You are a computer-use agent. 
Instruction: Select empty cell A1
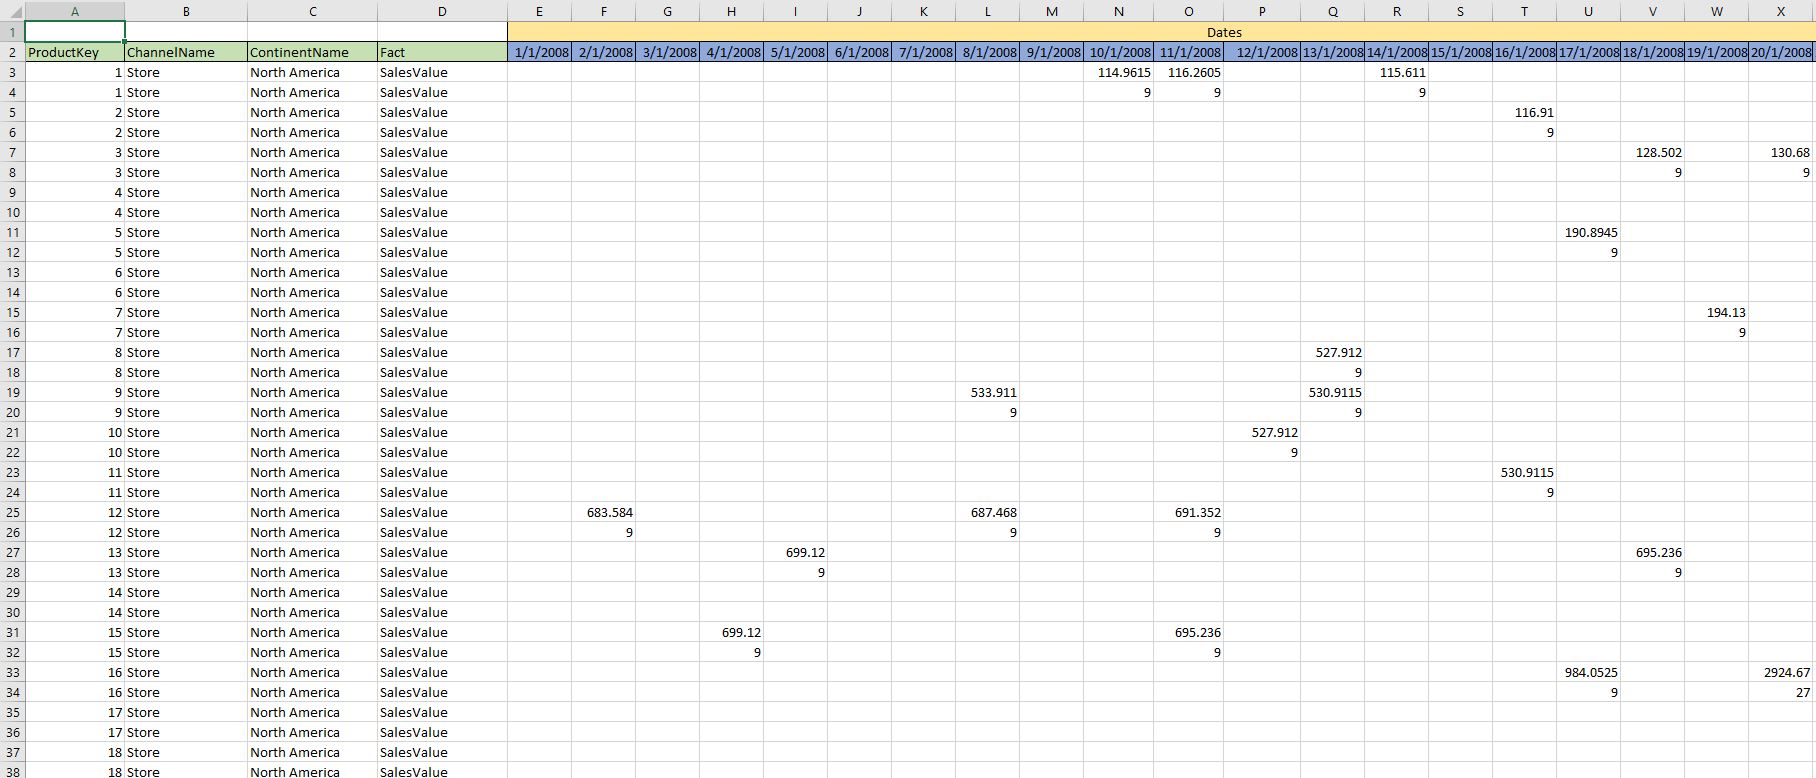pos(74,32)
